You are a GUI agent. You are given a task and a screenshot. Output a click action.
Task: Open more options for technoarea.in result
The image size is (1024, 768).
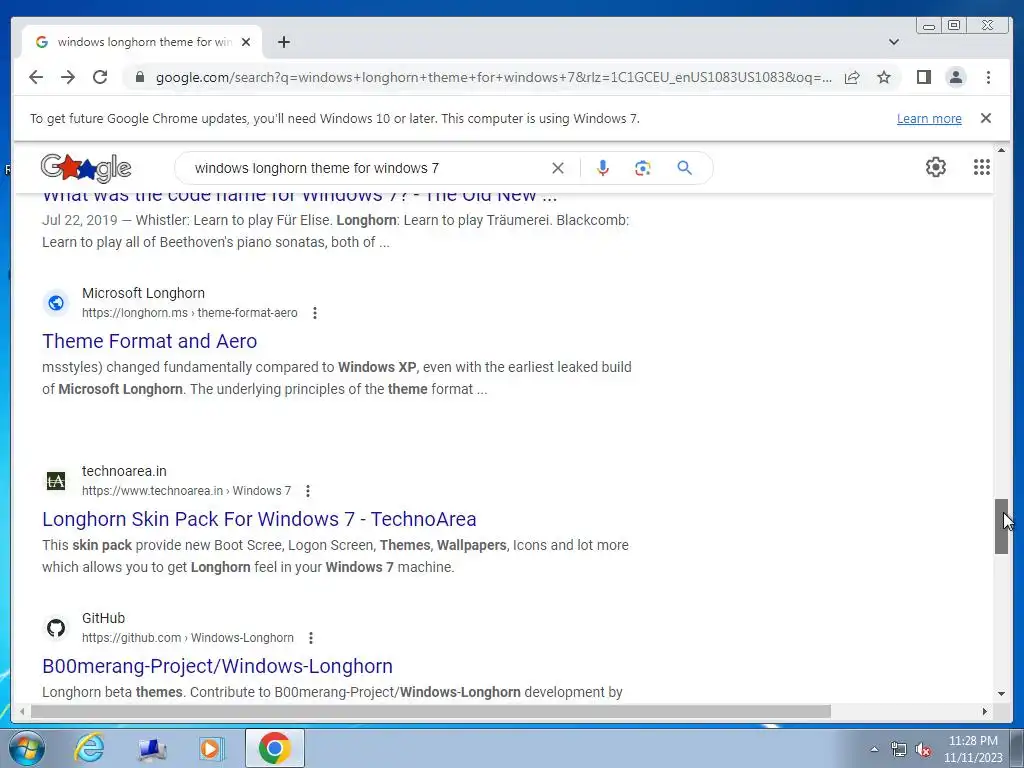tap(308, 490)
